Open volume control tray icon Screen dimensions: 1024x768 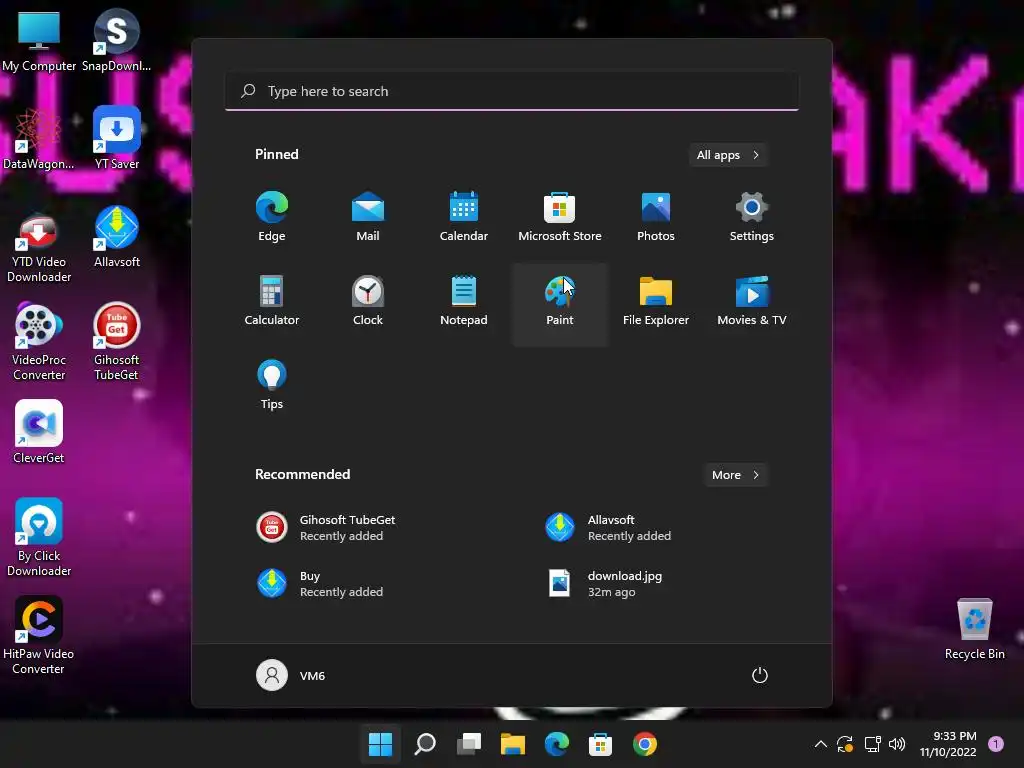pos(897,744)
